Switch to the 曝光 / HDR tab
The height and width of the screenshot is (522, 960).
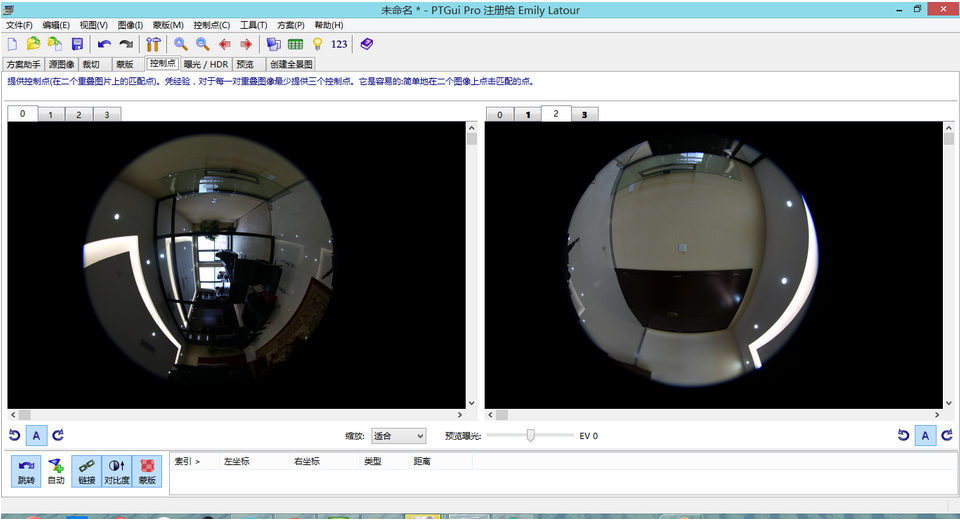coord(206,64)
